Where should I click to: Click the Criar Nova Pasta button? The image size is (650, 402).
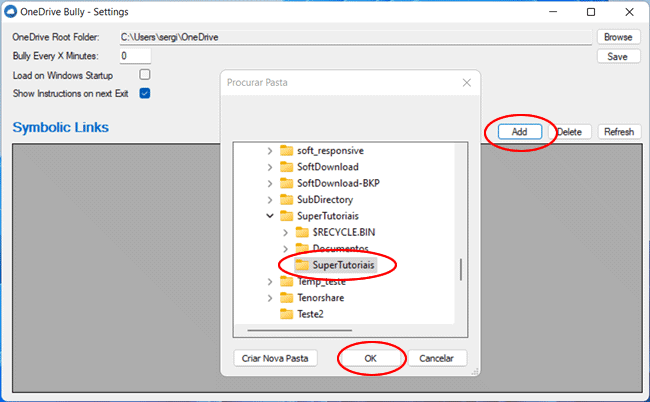click(x=275, y=358)
